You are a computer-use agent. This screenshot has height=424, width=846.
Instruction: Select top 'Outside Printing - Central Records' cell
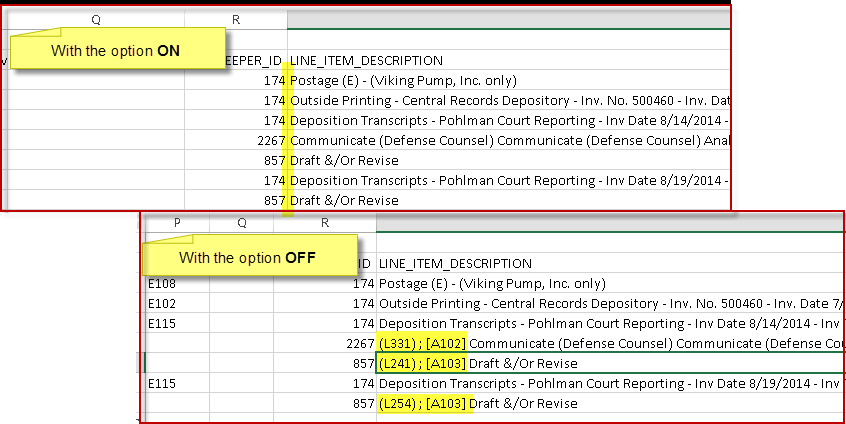coord(509,100)
